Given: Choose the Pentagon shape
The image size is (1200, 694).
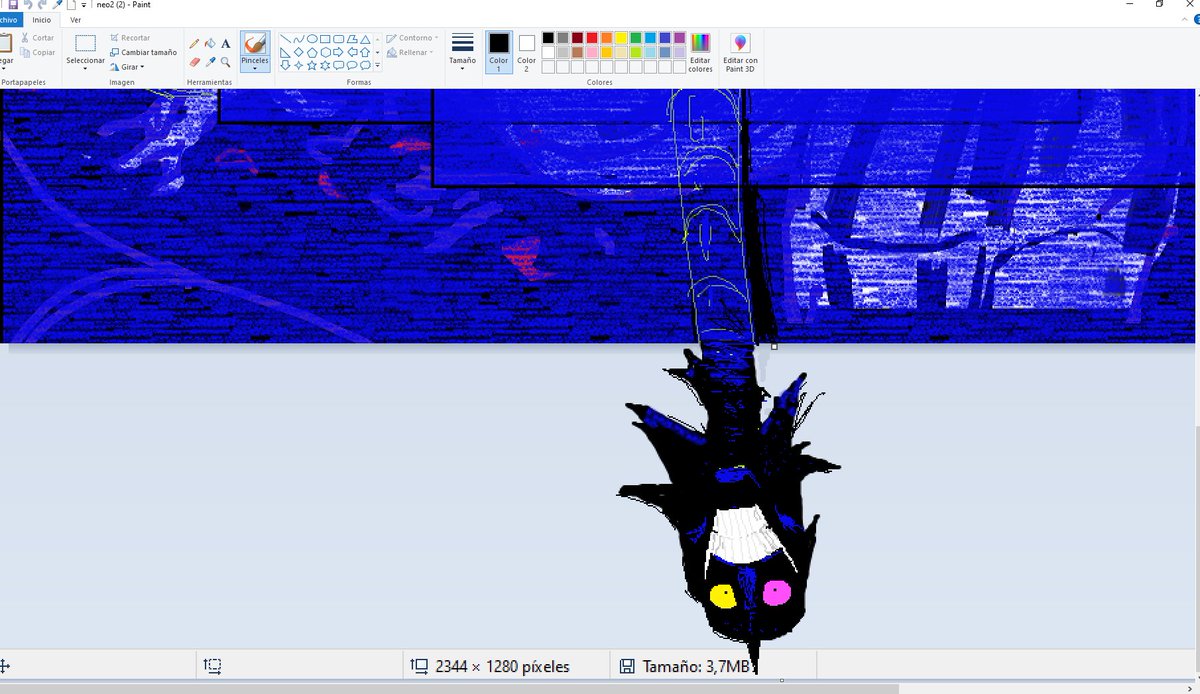Looking at the screenshot, I should click(x=312, y=52).
